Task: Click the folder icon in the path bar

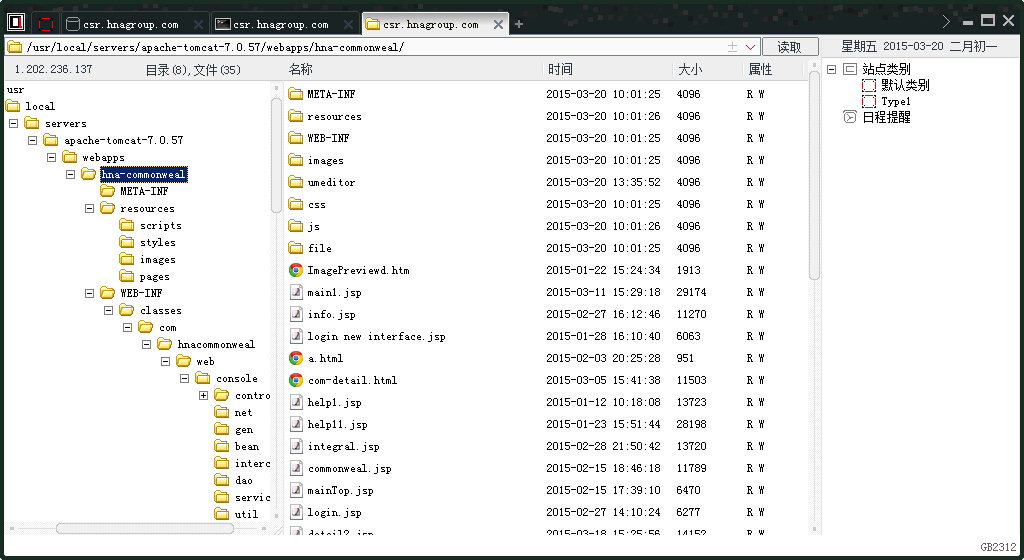Action: [x=15, y=47]
